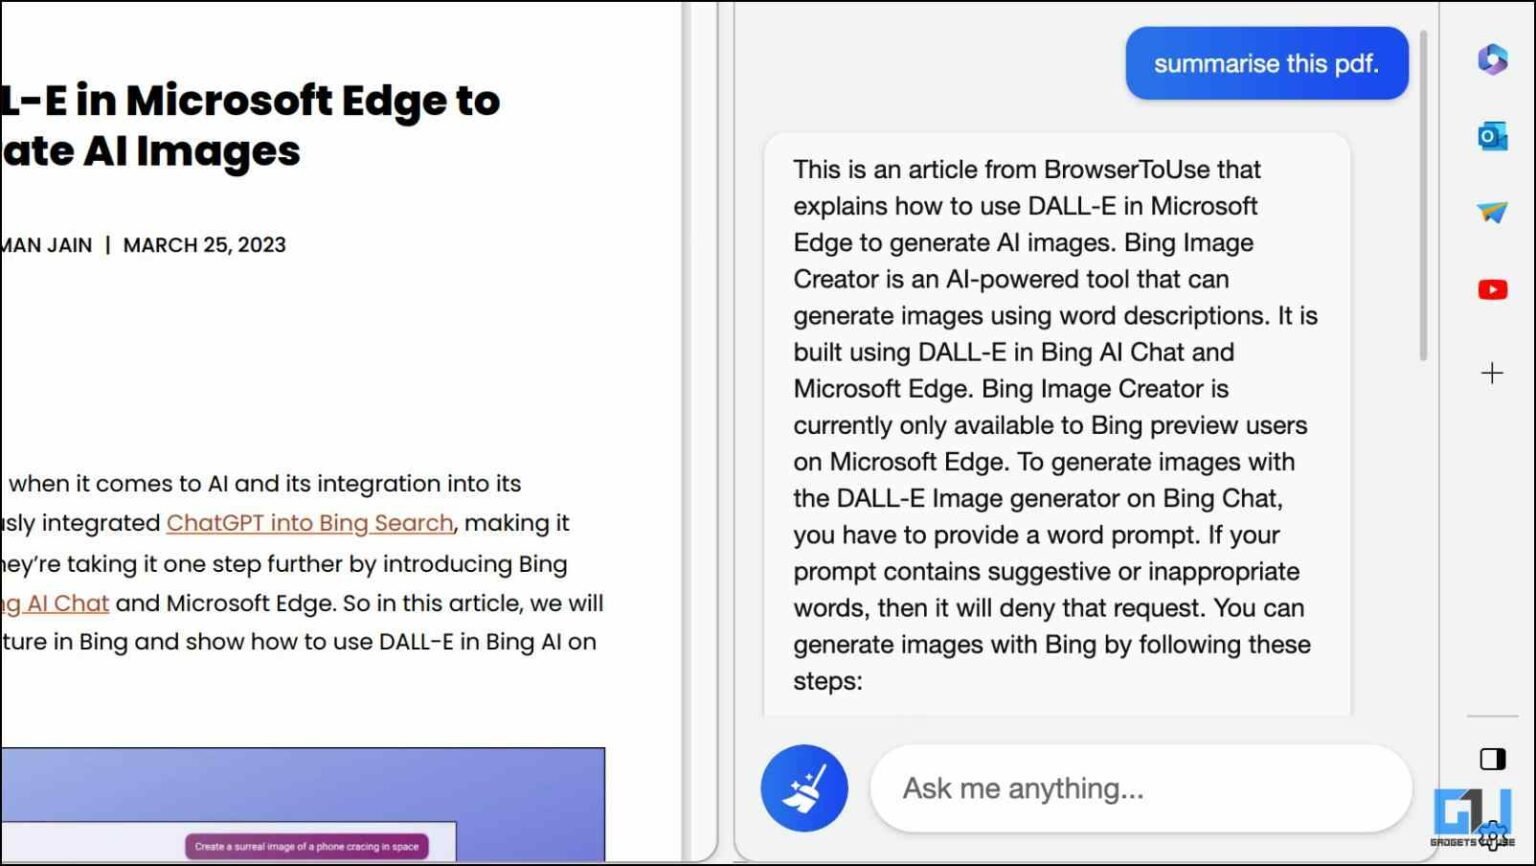Start a new topic with the broom icon
Image resolution: width=1536 pixels, height=866 pixels.
tap(804, 788)
